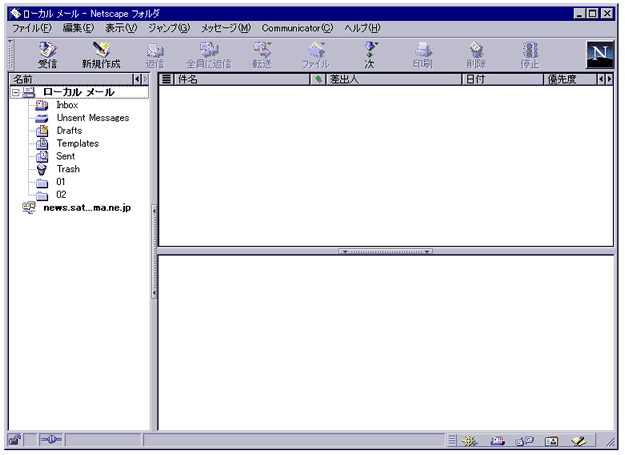Open the 表示(V) menu
The height and width of the screenshot is (455, 625).
(x=121, y=28)
